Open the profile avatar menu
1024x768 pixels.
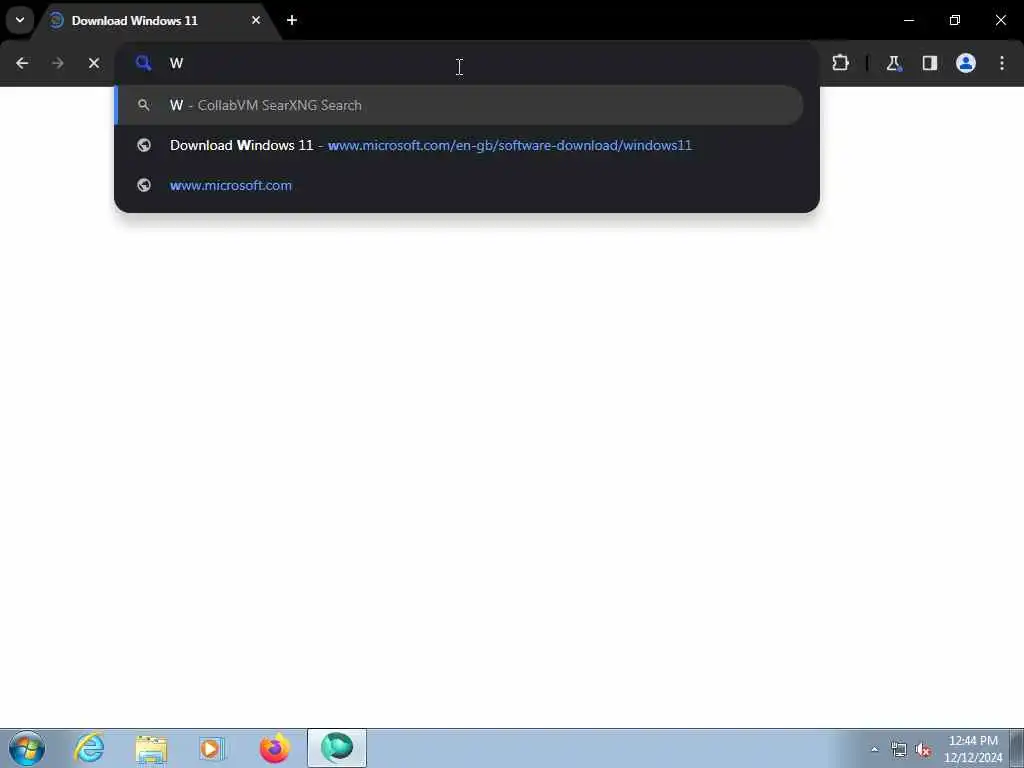click(x=966, y=63)
